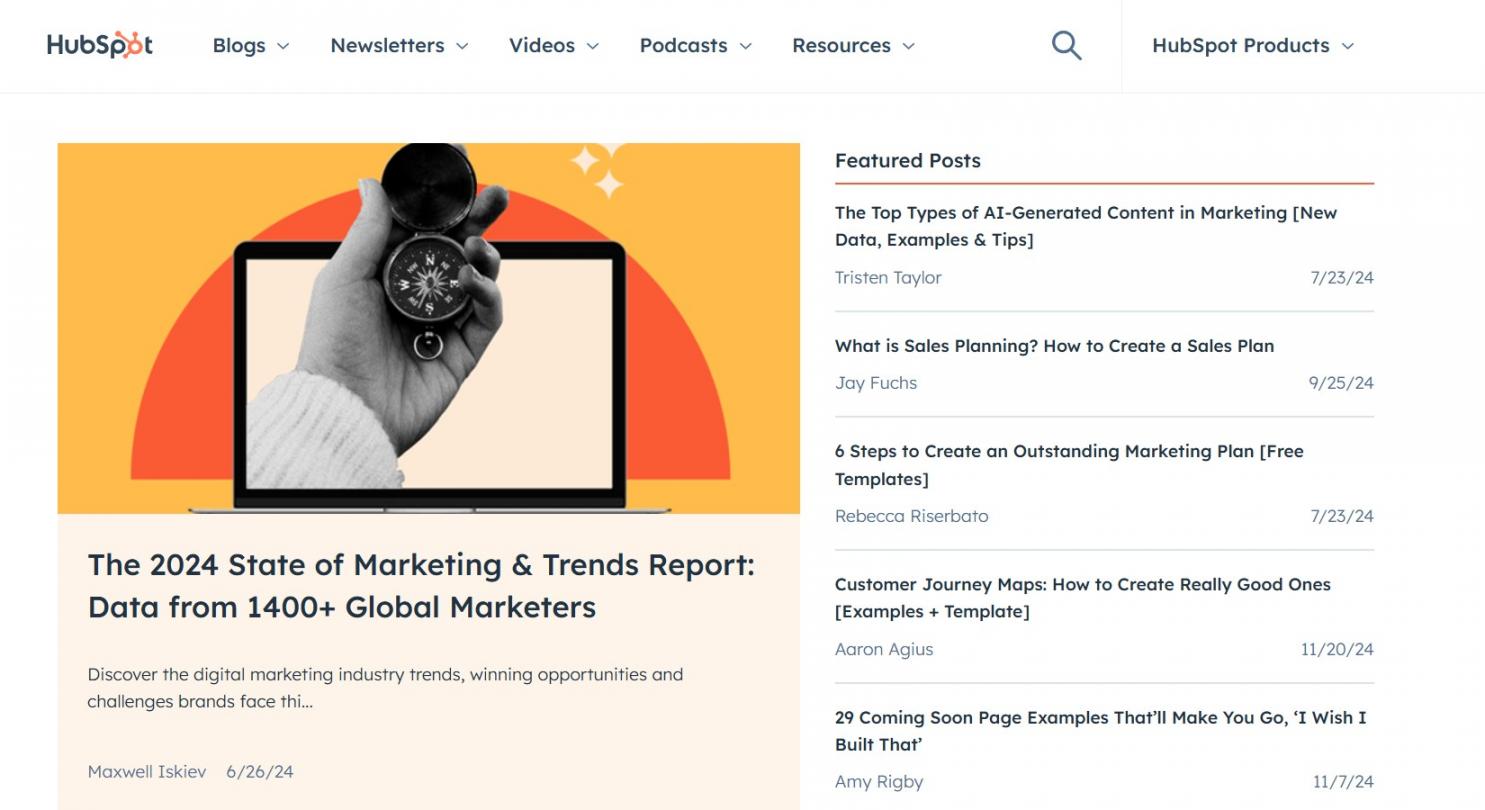Open the Podcasts menu

696,46
